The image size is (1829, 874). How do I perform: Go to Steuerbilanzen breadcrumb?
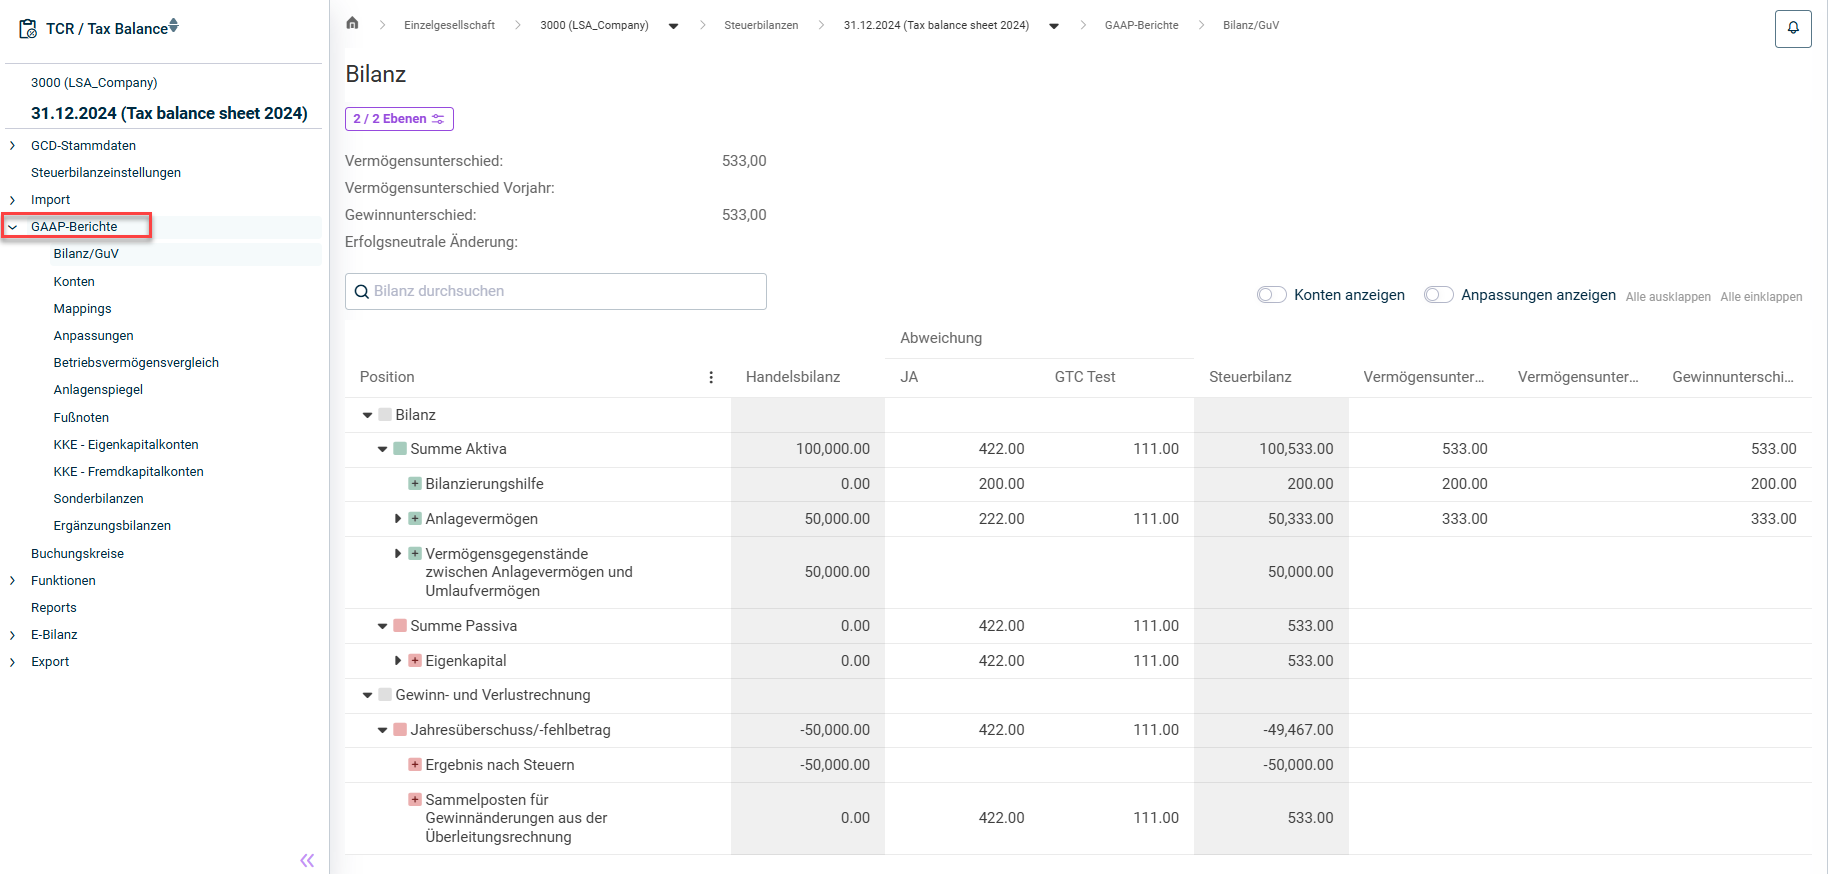(x=761, y=26)
